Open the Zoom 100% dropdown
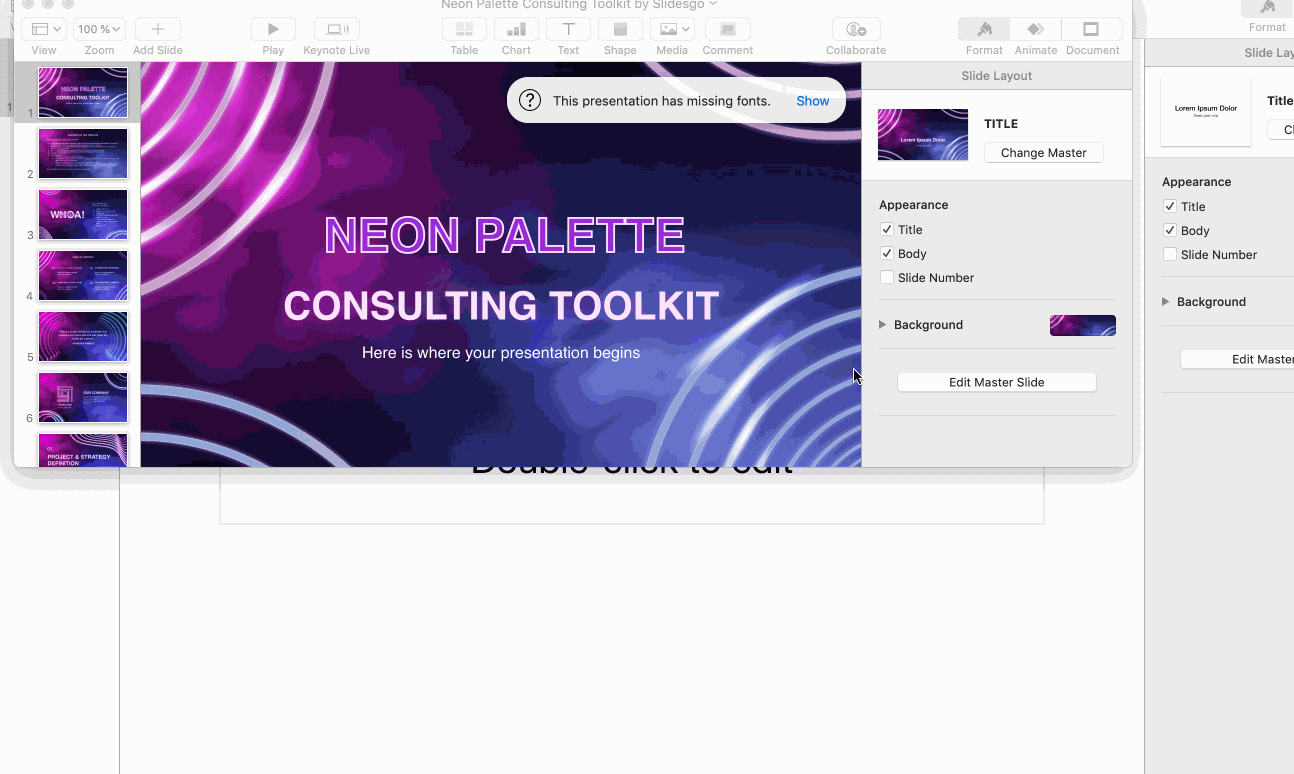This screenshot has width=1294, height=774. pos(100,30)
